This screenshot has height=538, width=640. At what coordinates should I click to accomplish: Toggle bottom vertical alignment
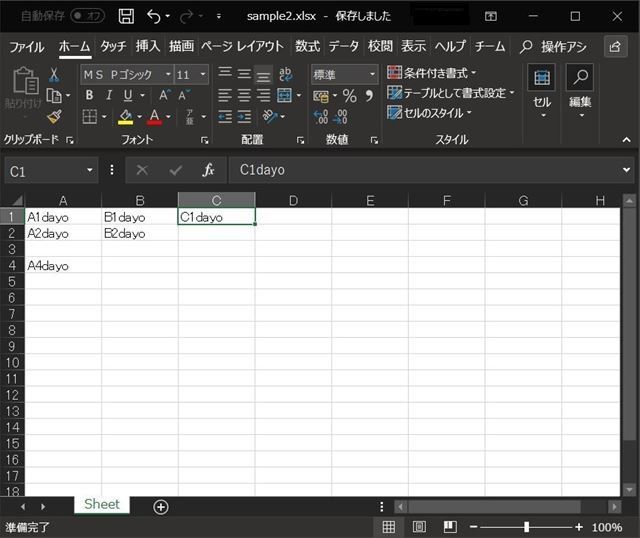tap(263, 75)
